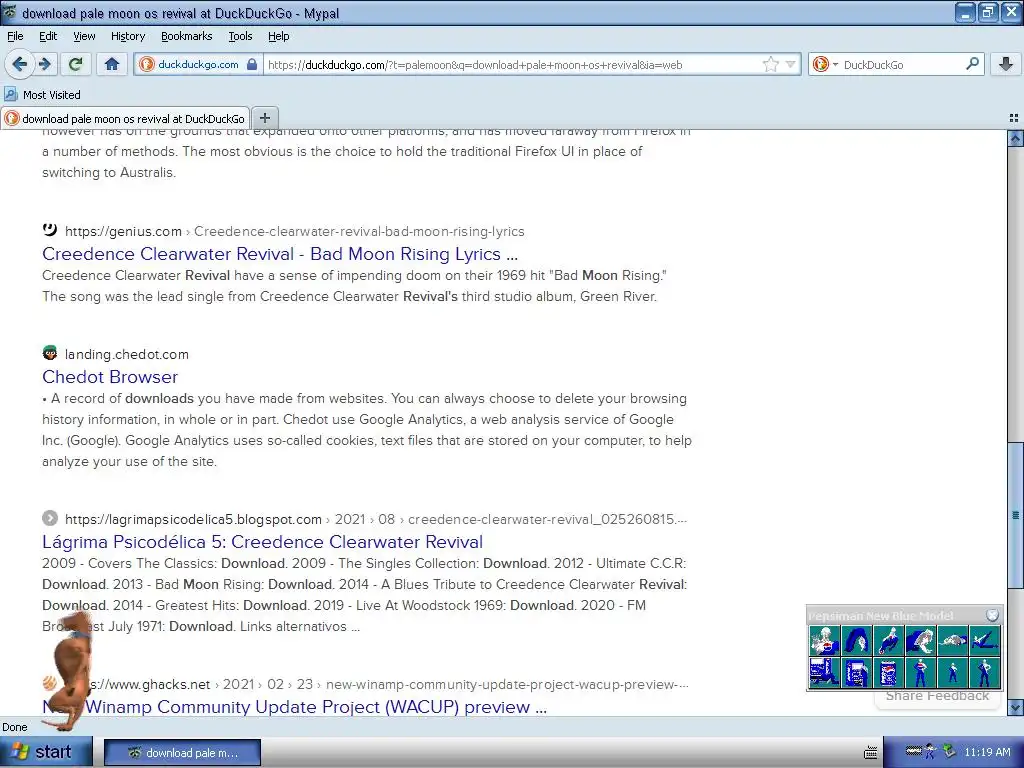This screenshot has width=1024, height=768.
Task: Open the Edit menu
Action: (48, 36)
